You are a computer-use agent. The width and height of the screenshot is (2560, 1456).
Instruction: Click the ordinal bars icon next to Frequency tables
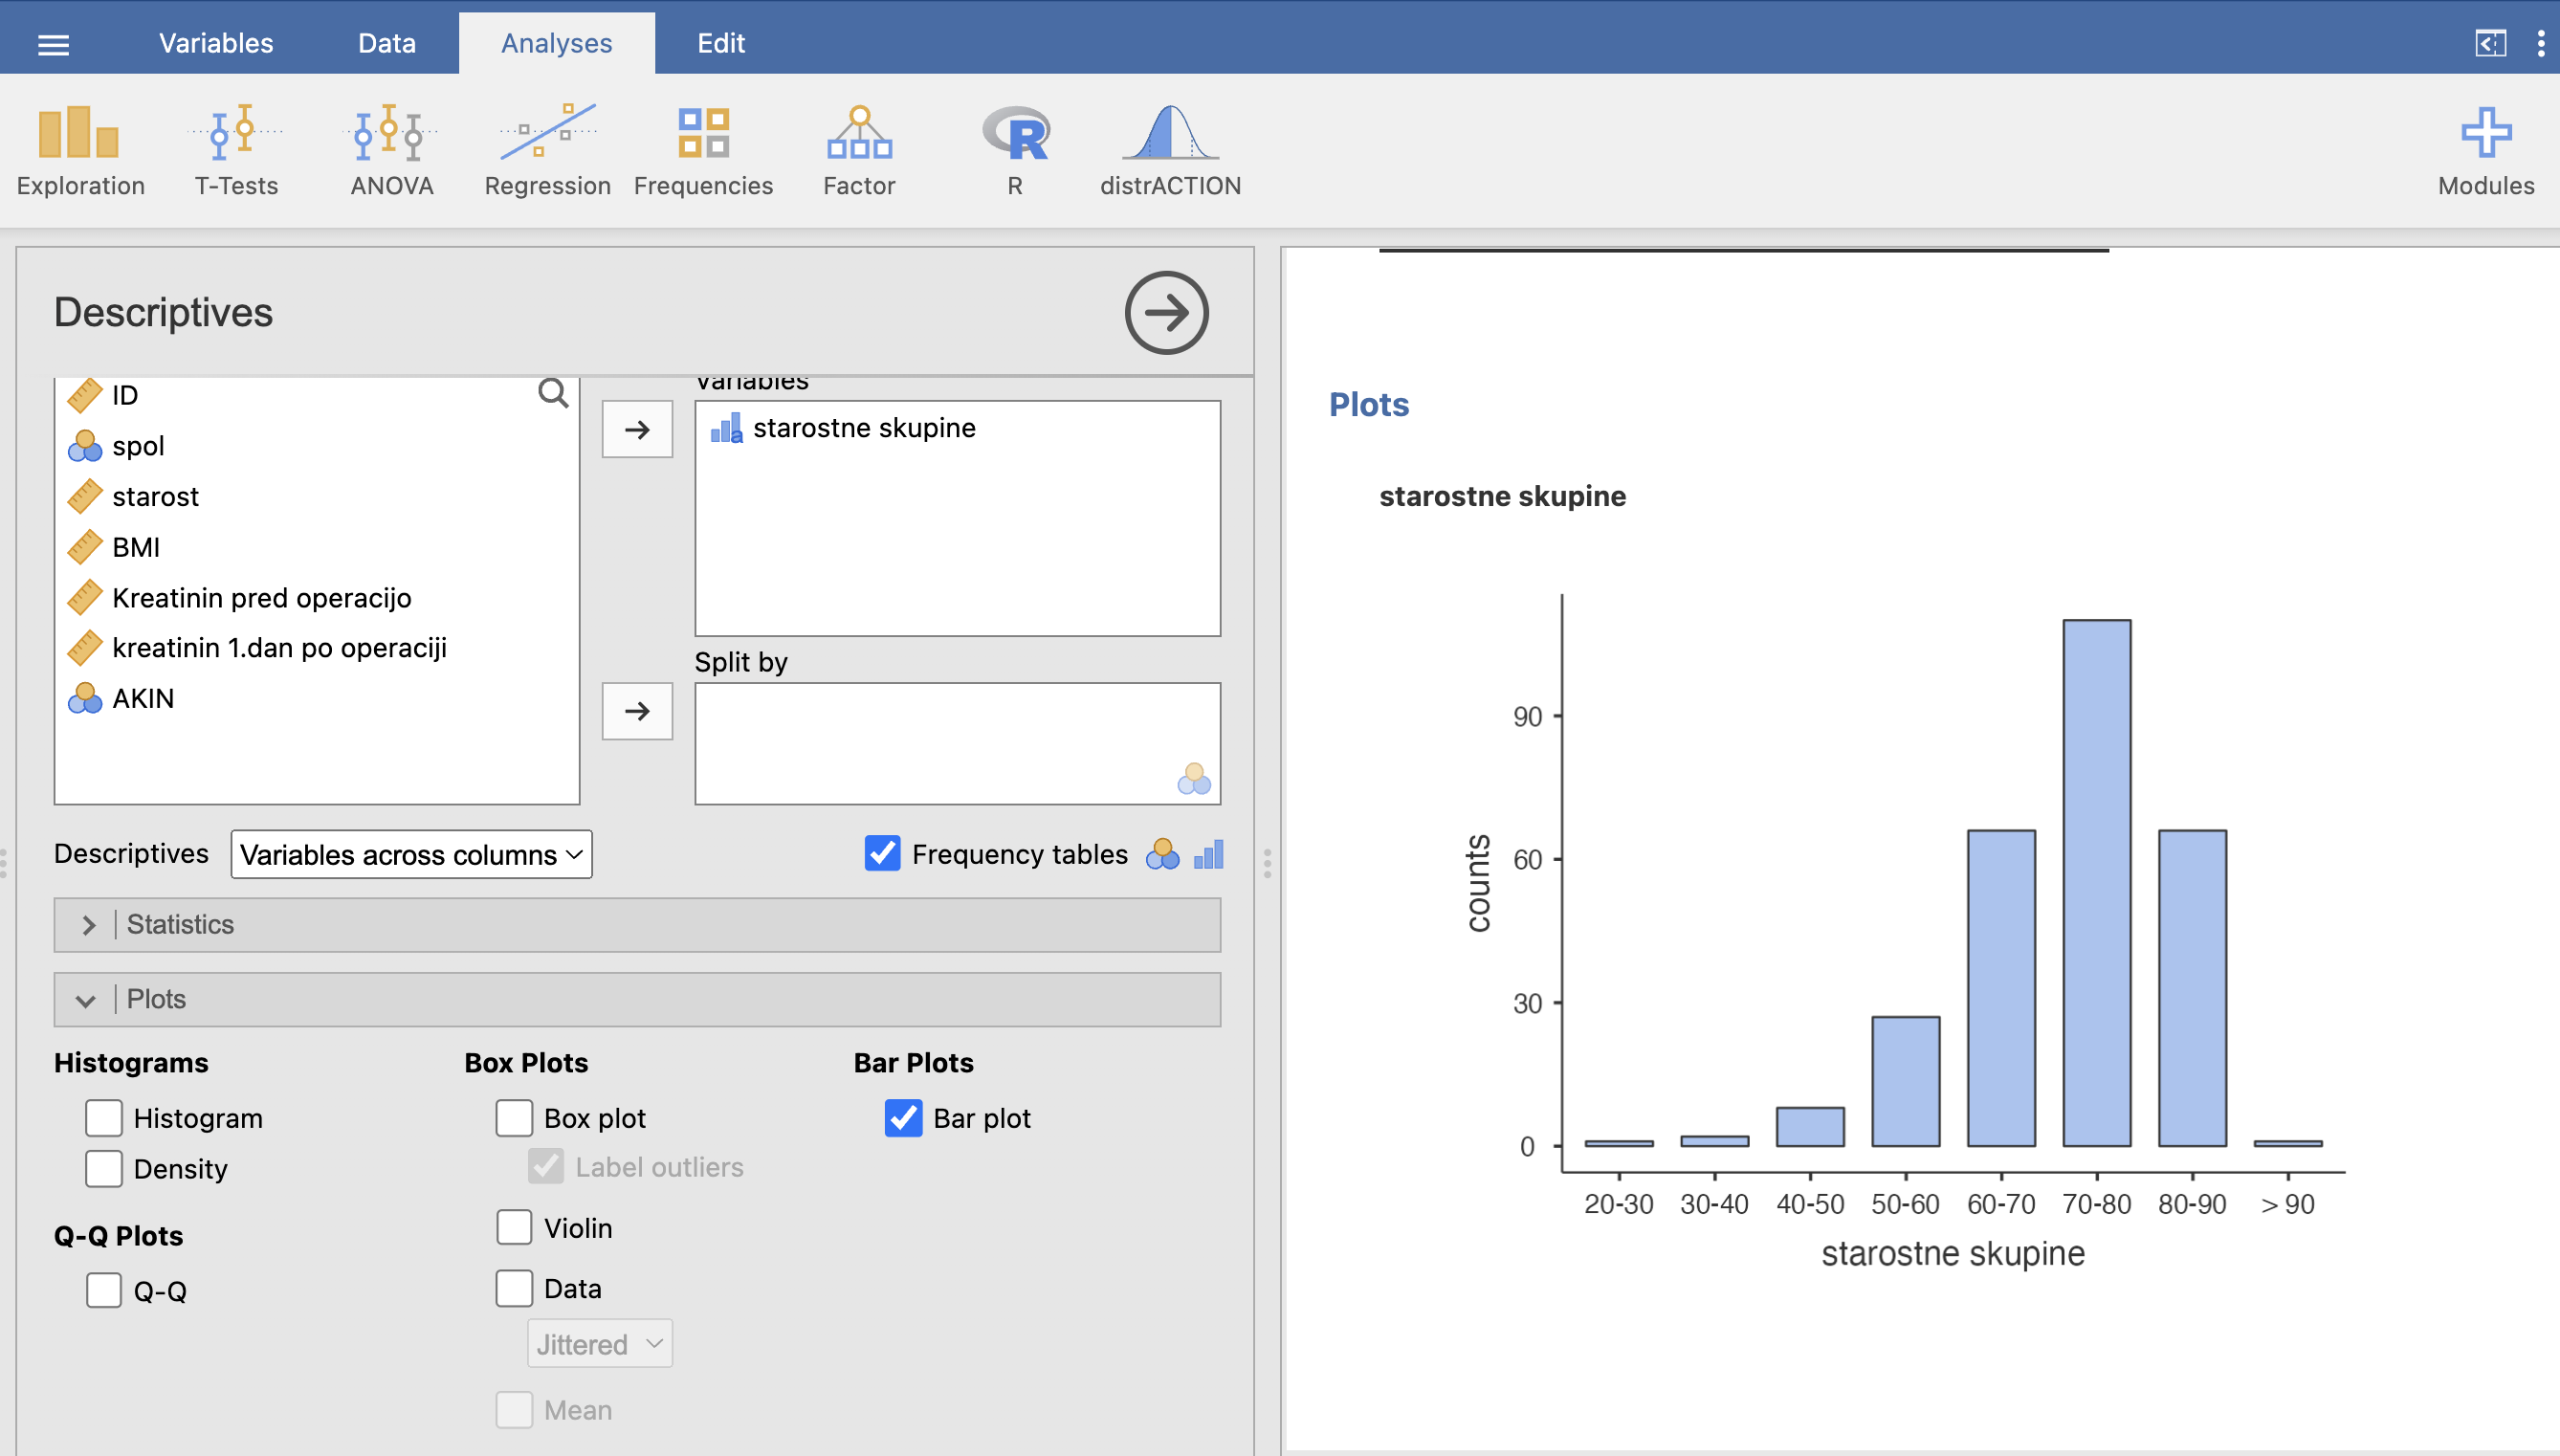coord(1208,854)
